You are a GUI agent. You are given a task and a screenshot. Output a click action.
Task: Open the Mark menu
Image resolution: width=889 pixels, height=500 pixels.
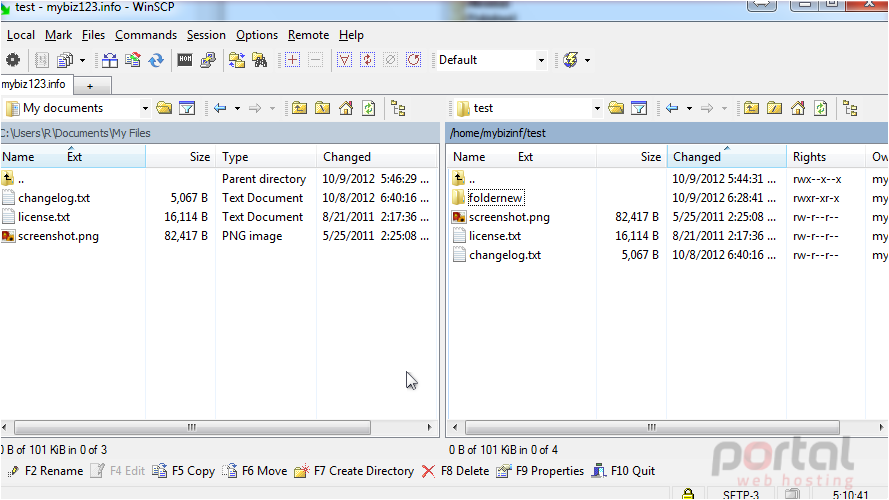[x=58, y=35]
